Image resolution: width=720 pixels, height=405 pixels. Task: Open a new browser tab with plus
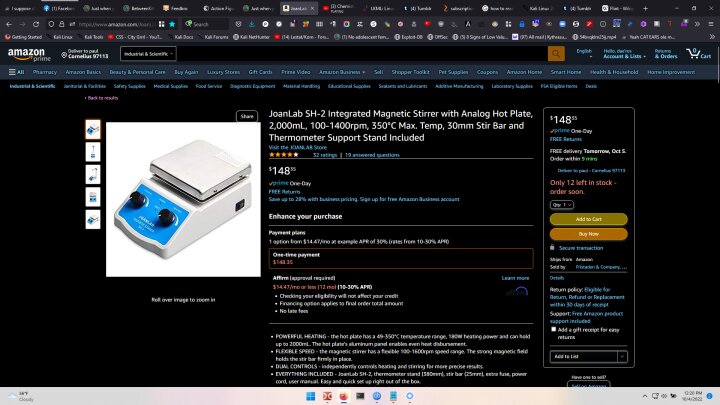[x=645, y=8]
